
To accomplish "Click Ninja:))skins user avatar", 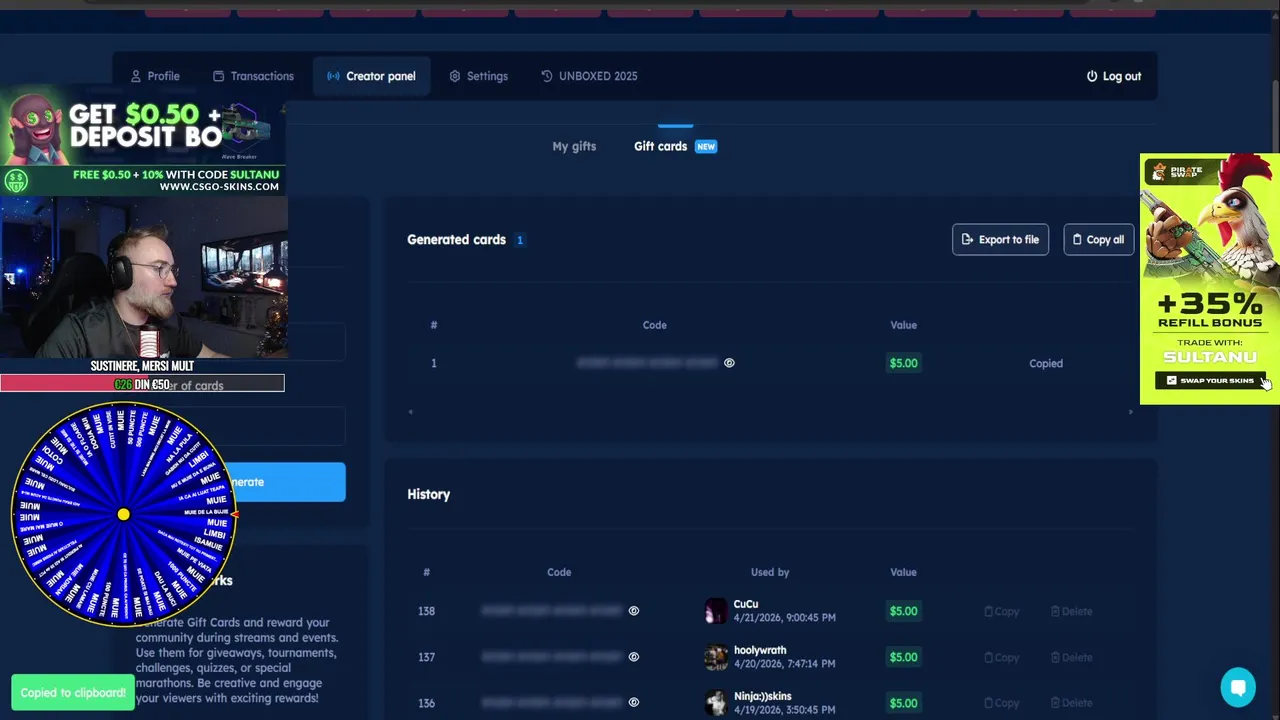I will [716, 703].
